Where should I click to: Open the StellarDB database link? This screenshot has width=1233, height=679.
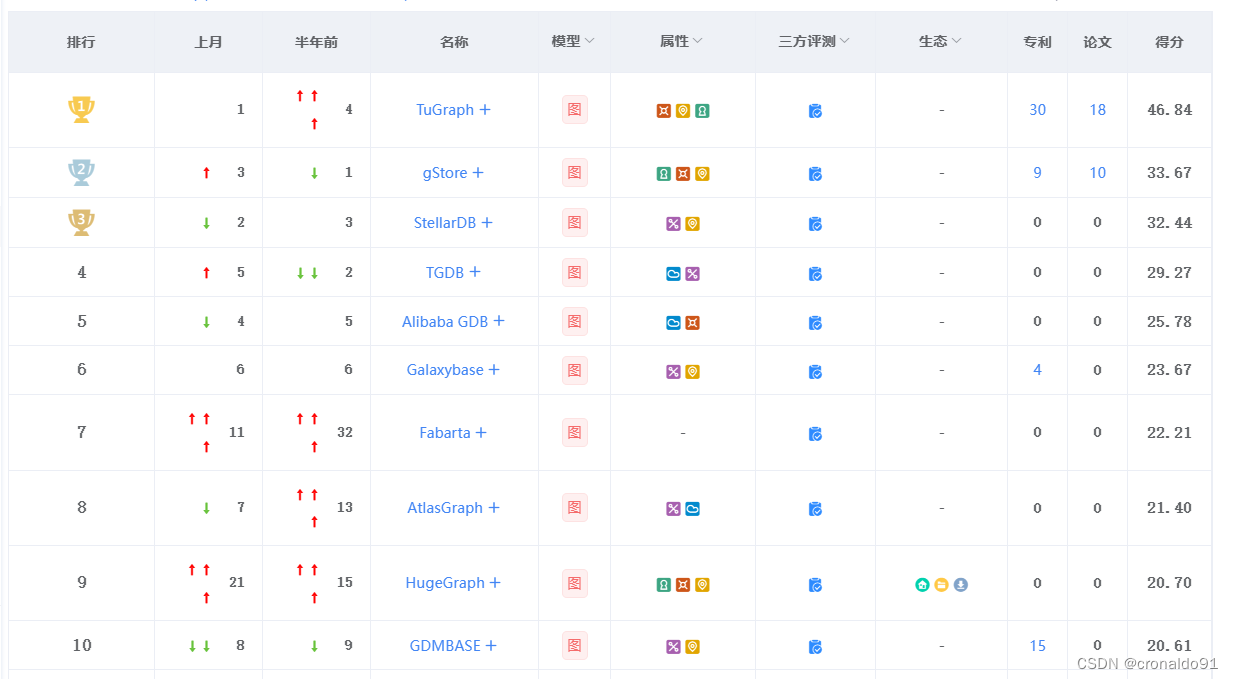(x=445, y=223)
